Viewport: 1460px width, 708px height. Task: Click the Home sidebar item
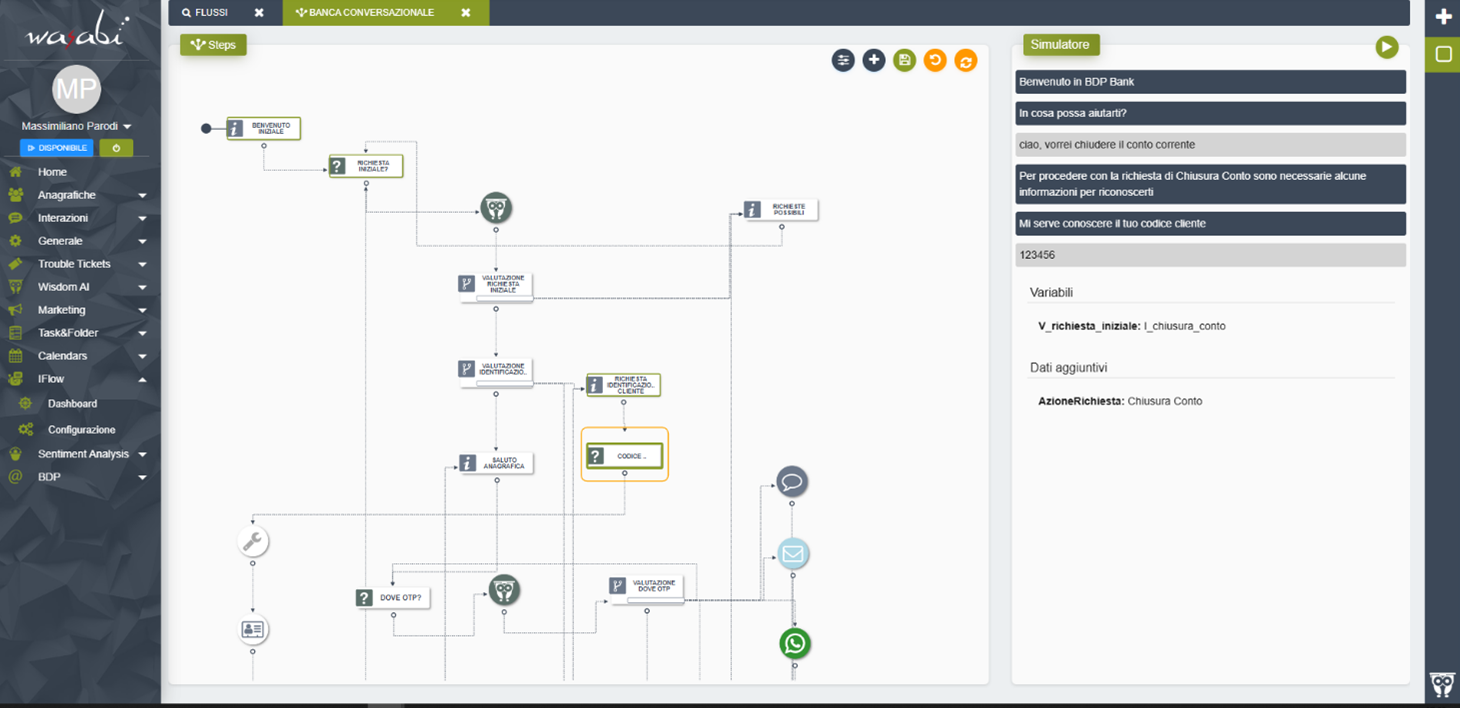52,172
